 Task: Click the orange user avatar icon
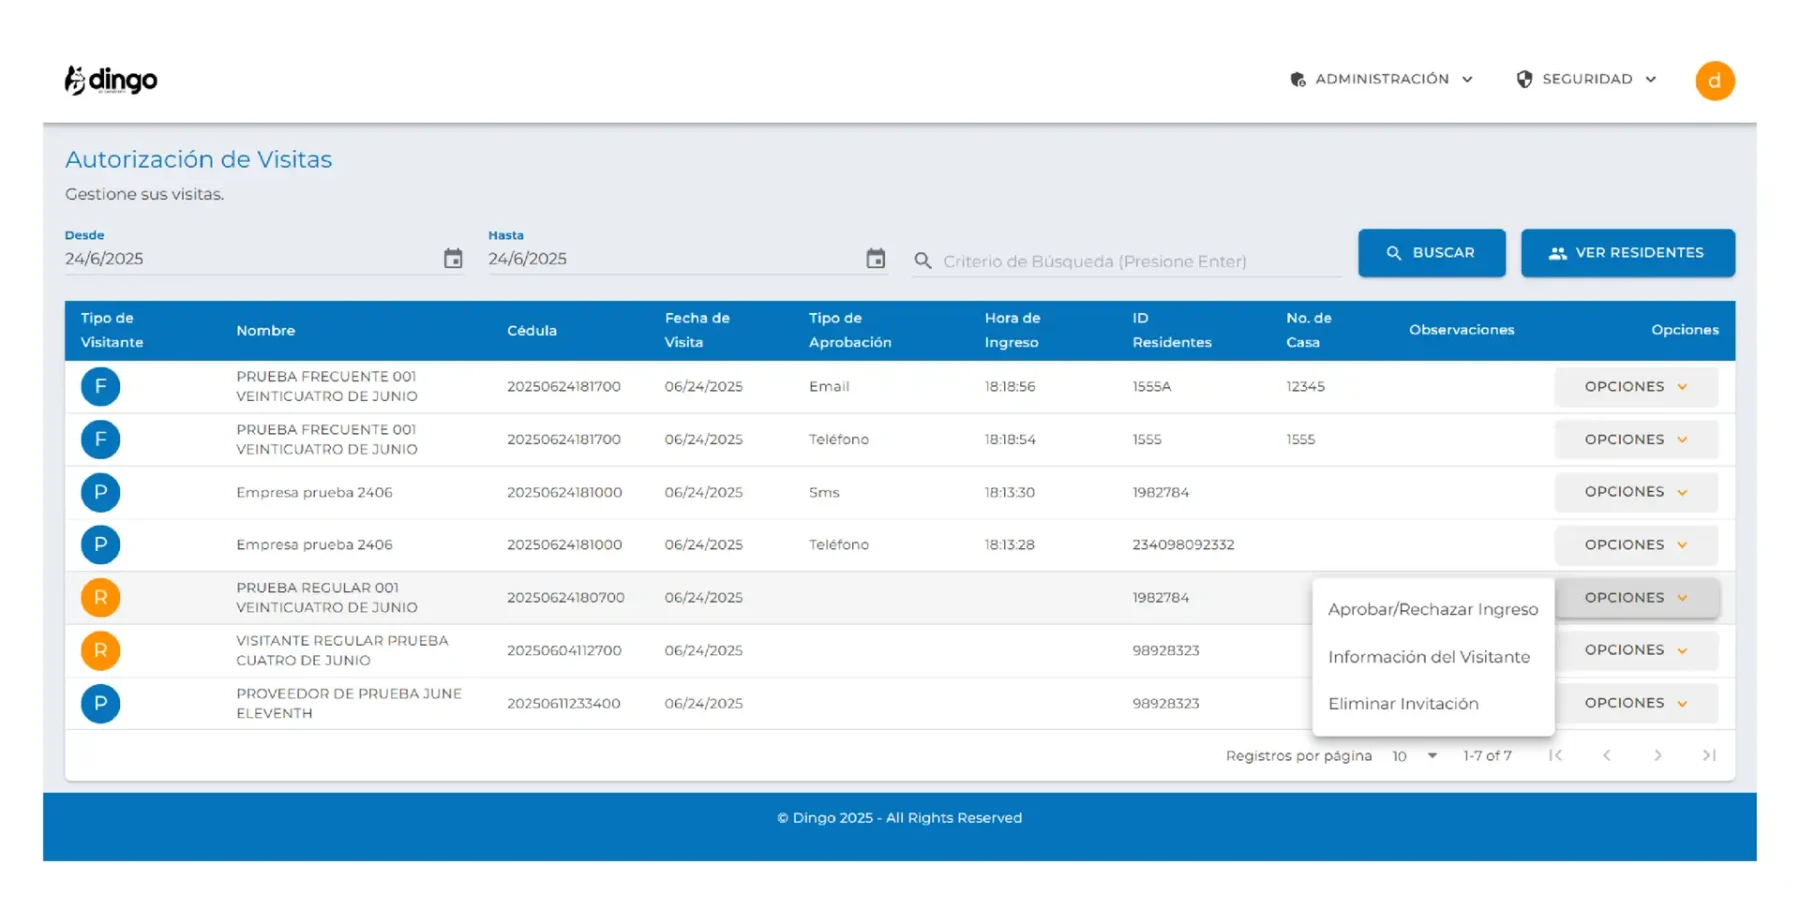click(1714, 81)
